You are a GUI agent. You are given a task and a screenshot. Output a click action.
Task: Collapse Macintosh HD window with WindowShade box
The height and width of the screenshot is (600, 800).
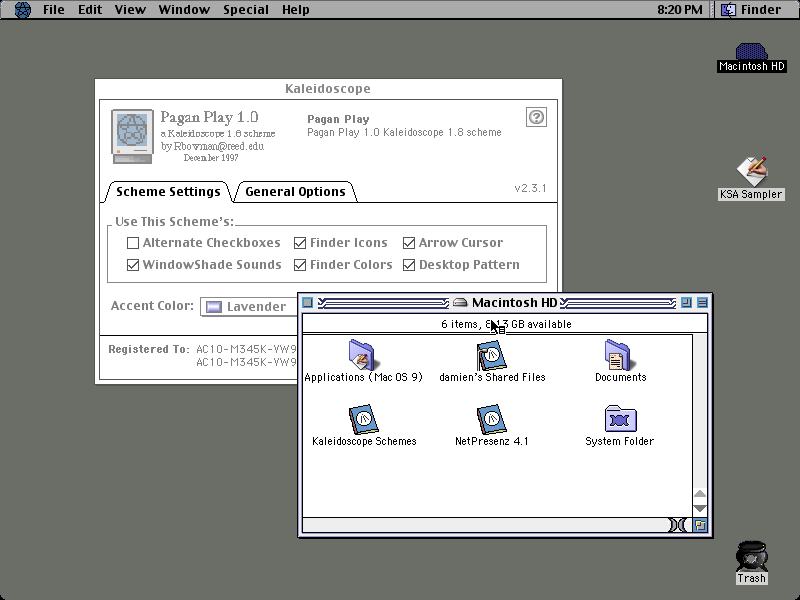click(x=702, y=303)
